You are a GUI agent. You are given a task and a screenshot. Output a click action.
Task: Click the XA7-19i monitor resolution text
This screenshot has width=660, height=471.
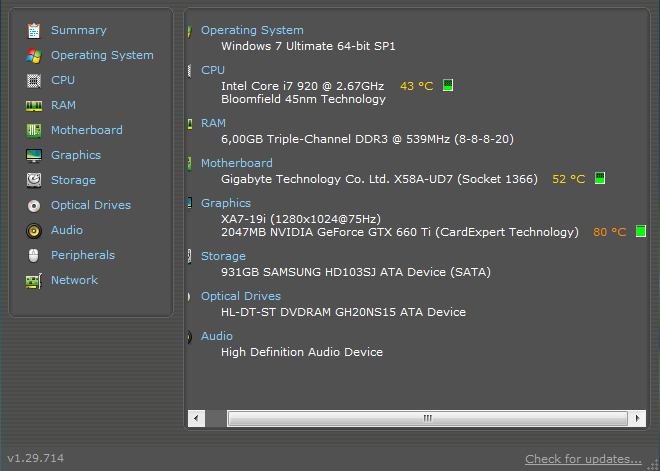pos(301,219)
